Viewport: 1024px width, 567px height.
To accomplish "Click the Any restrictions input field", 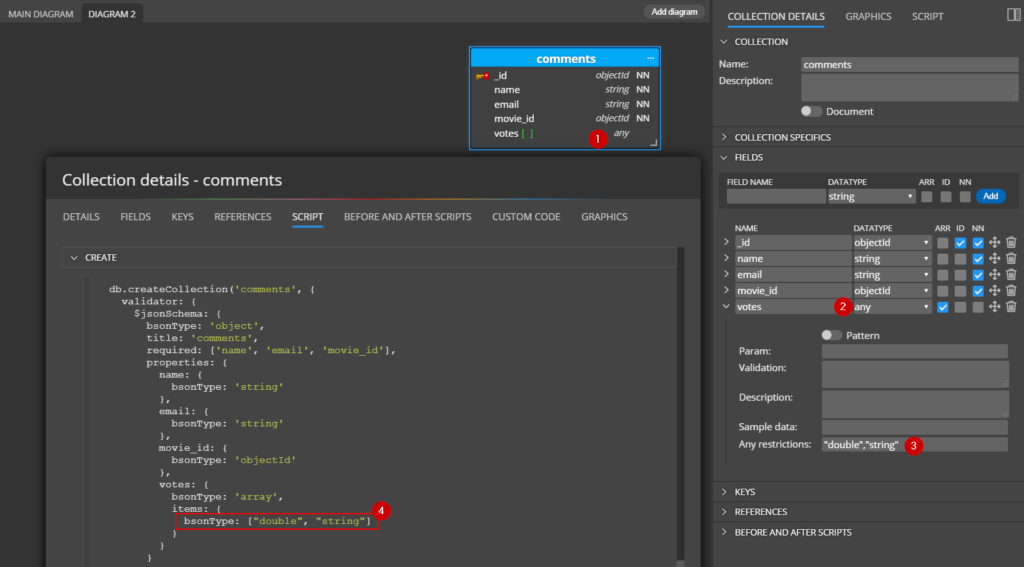I will click(914, 445).
